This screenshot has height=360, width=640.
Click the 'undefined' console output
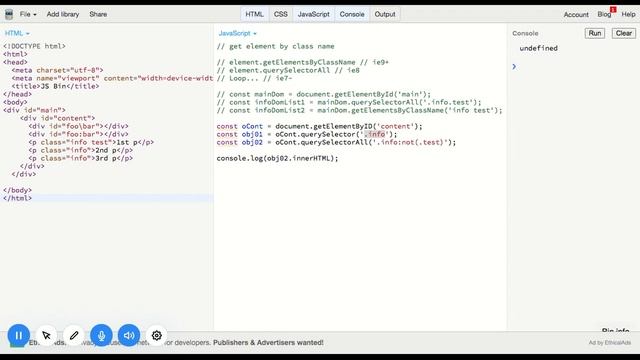click(x=538, y=48)
